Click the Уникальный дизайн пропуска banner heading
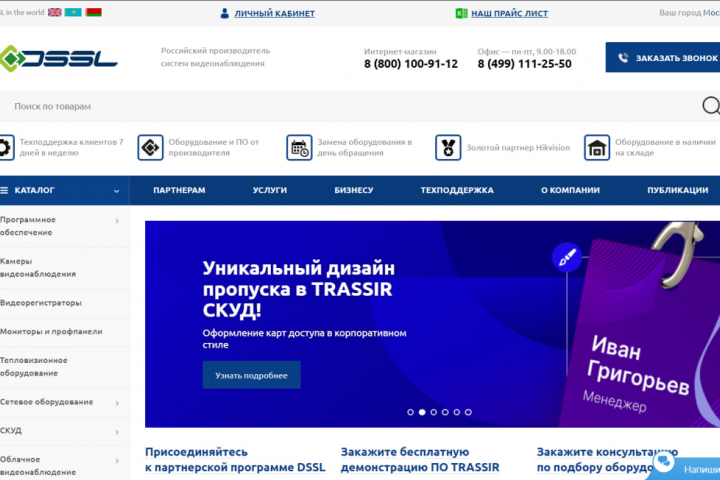The width and height of the screenshot is (720, 480). point(298,289)
